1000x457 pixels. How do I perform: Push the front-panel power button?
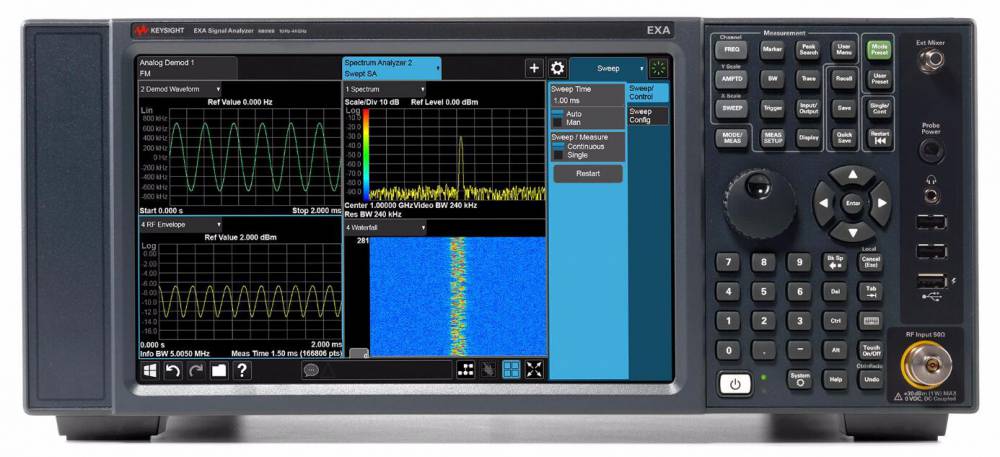[x=735, y=384]
